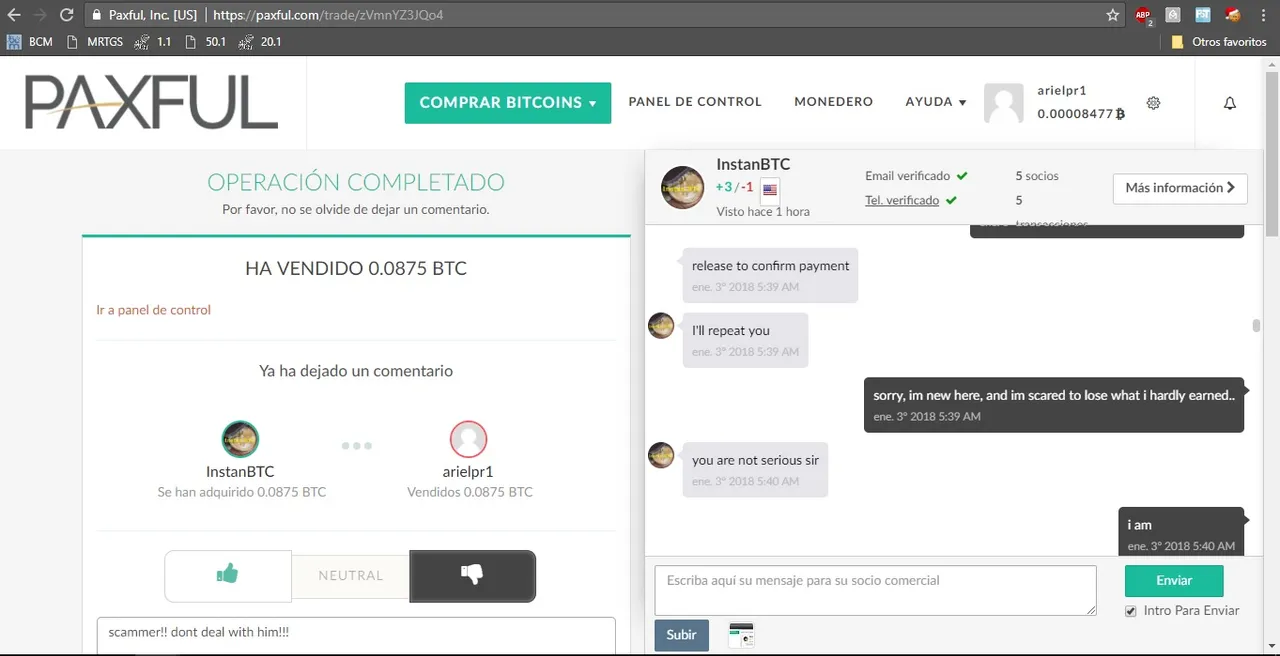Click the arielpr1 header profile avatar
Screen dimensions: 1280x656
click(x=1004, y=103)
